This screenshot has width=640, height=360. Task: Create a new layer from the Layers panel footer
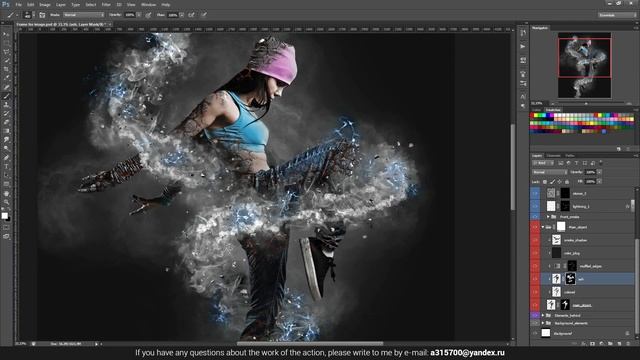click(x=620, y=344)
